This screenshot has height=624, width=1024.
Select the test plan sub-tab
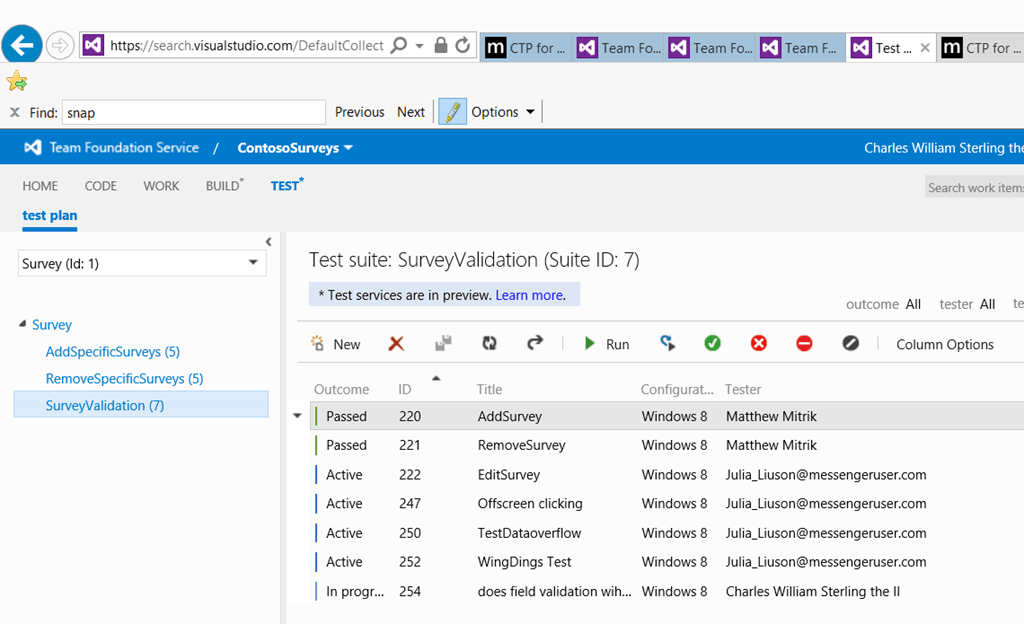click(x=50, y=215)
